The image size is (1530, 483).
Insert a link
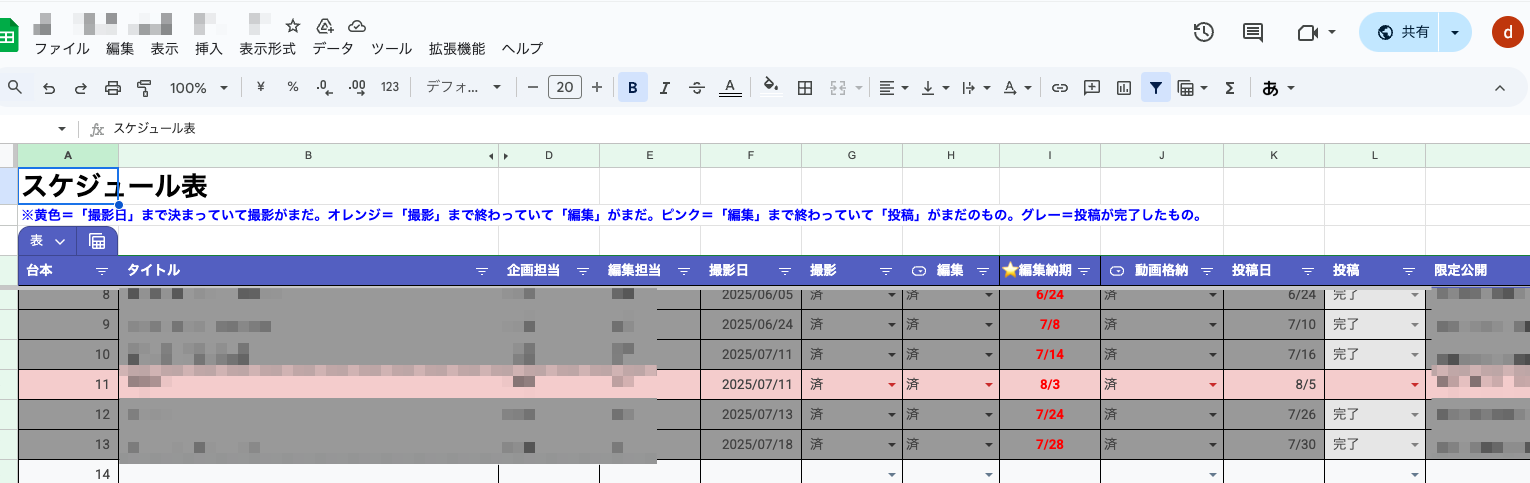1060,88
